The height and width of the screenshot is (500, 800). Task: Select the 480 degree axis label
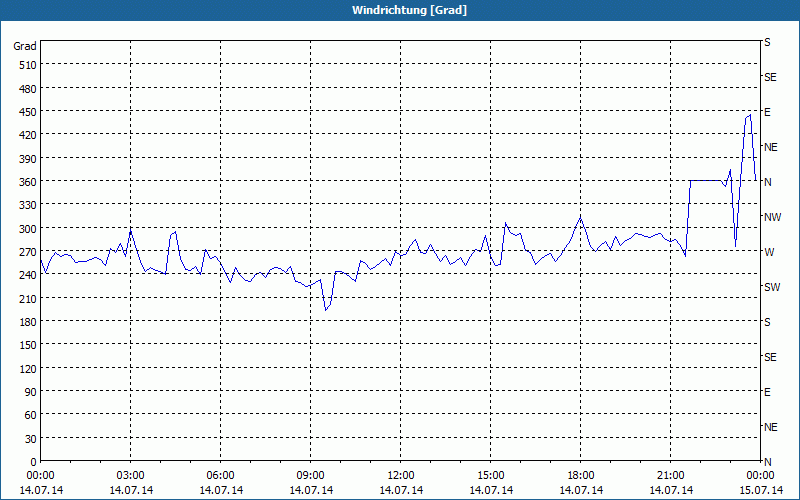tap(28, 89)
